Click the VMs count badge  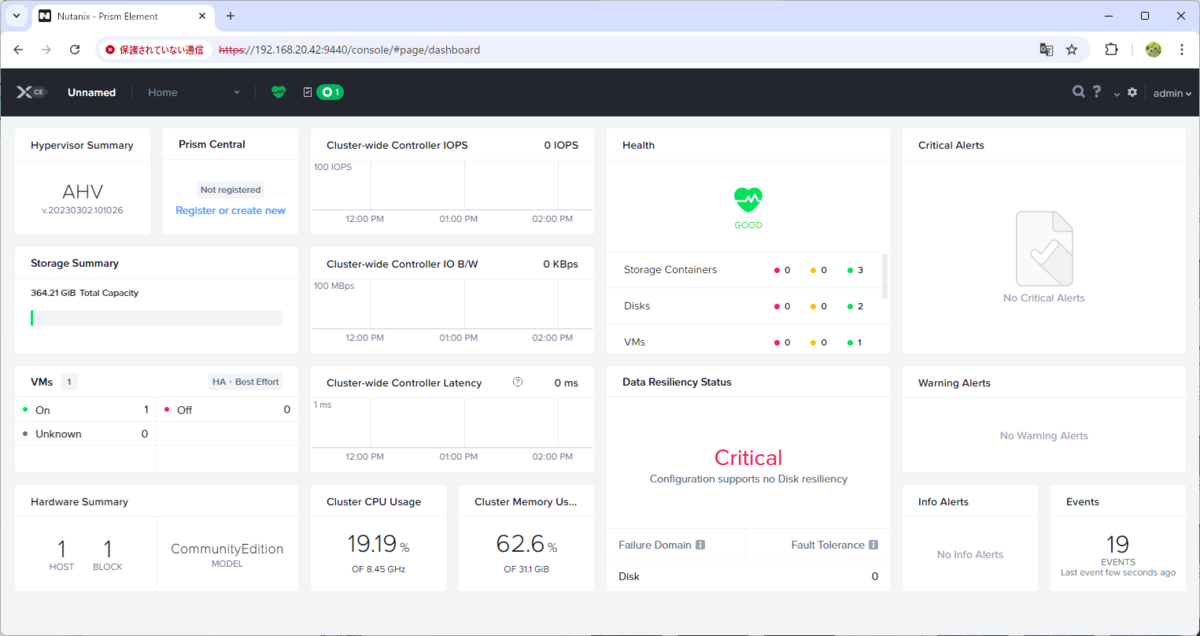[x=69, y=382]
